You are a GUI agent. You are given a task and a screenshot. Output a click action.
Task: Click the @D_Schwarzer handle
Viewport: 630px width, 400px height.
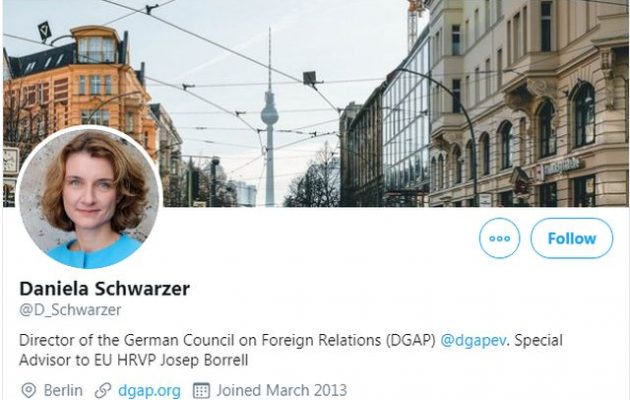pyautogui.click(x=70, y=310)
